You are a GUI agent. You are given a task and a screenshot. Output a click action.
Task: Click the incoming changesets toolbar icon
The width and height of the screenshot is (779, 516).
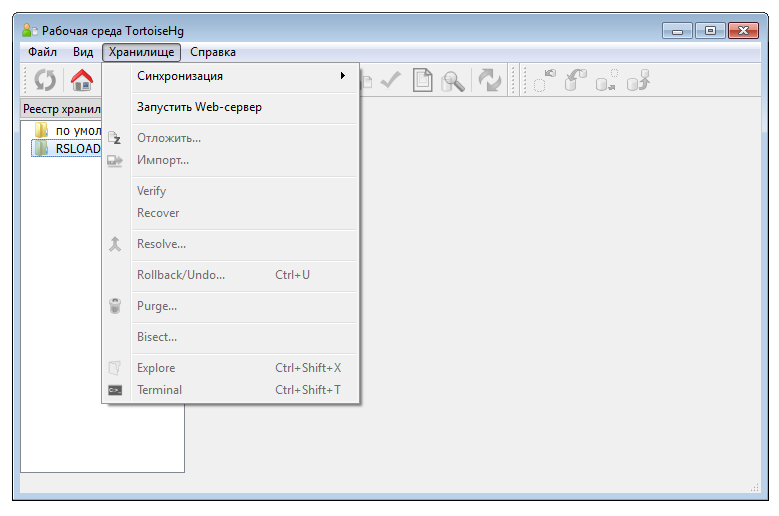pyautogui.click(x=545, y=80)
